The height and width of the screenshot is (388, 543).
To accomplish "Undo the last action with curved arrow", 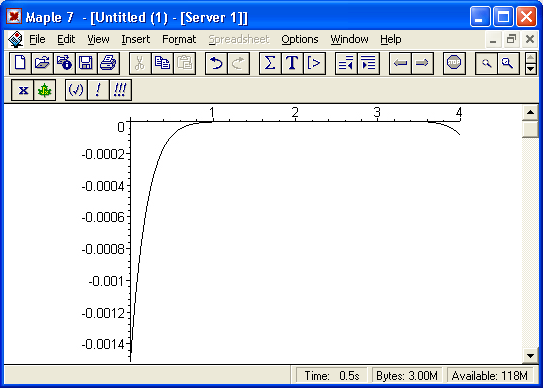I will [216, 63].
